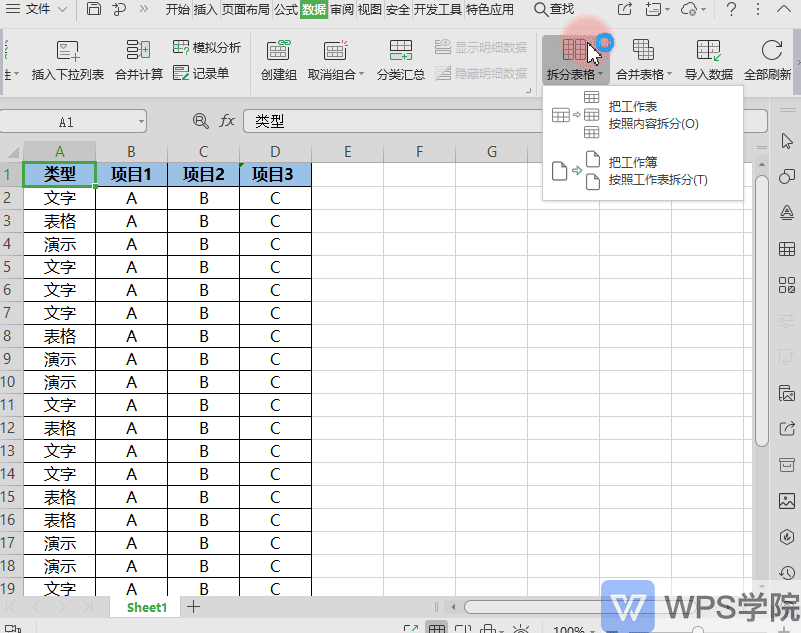Click 插入下拉列表 ribbon button
Image resolution: width=801 pixels, height=633 pixels.
[67, 60]
